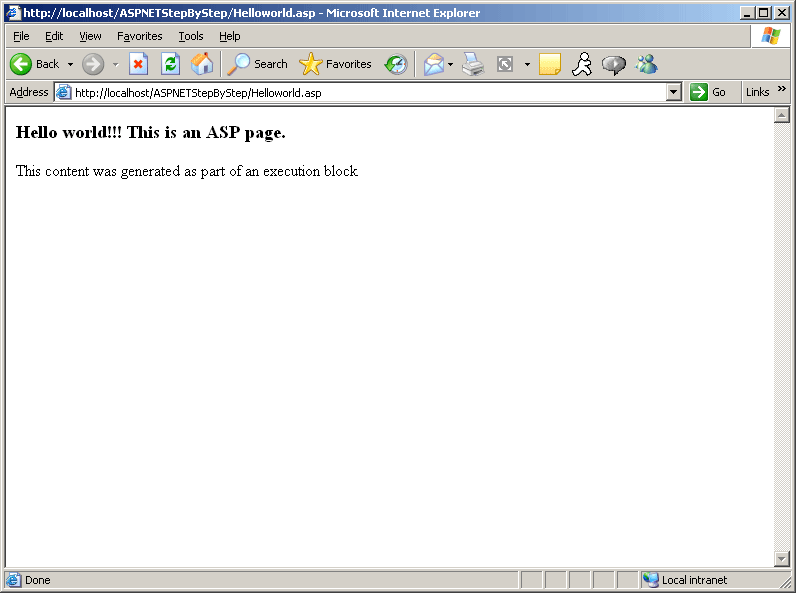The width and height of the screenshot is (796, 593).
Task: Expand the Back button history dropdown
Action: pos(70,64)
